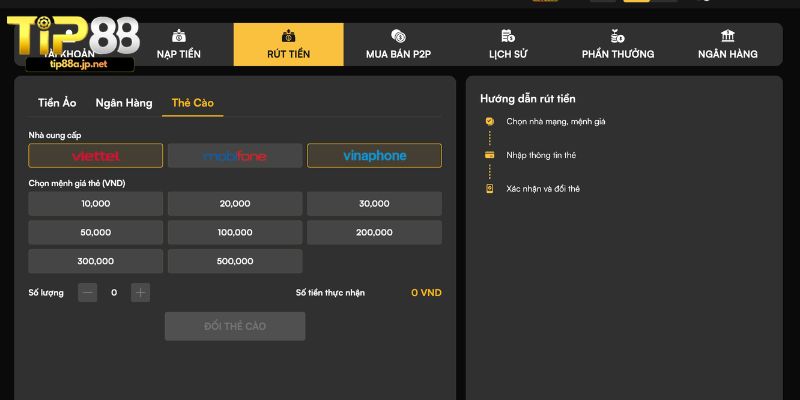800x400 pixels.
Task: Click the TIP88 logo
Action: [73, 36]
